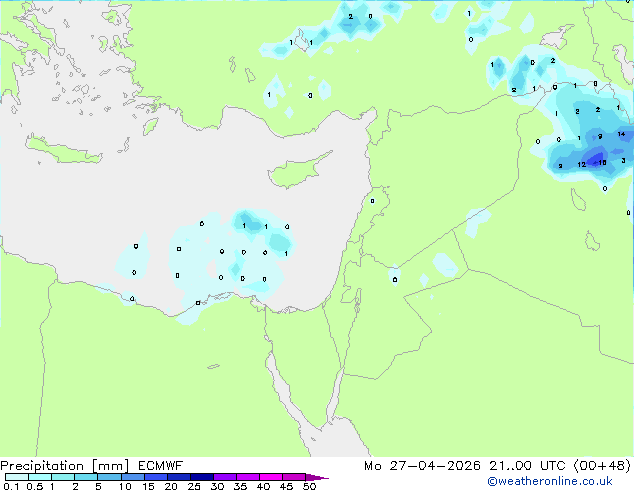Click legend scale label '20'
This screenshot has width=634, height=490.
171,486
